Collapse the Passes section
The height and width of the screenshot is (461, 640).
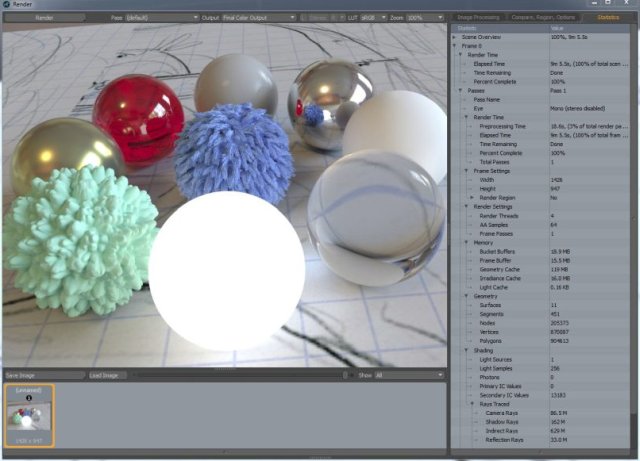click(x=460, y=91)
